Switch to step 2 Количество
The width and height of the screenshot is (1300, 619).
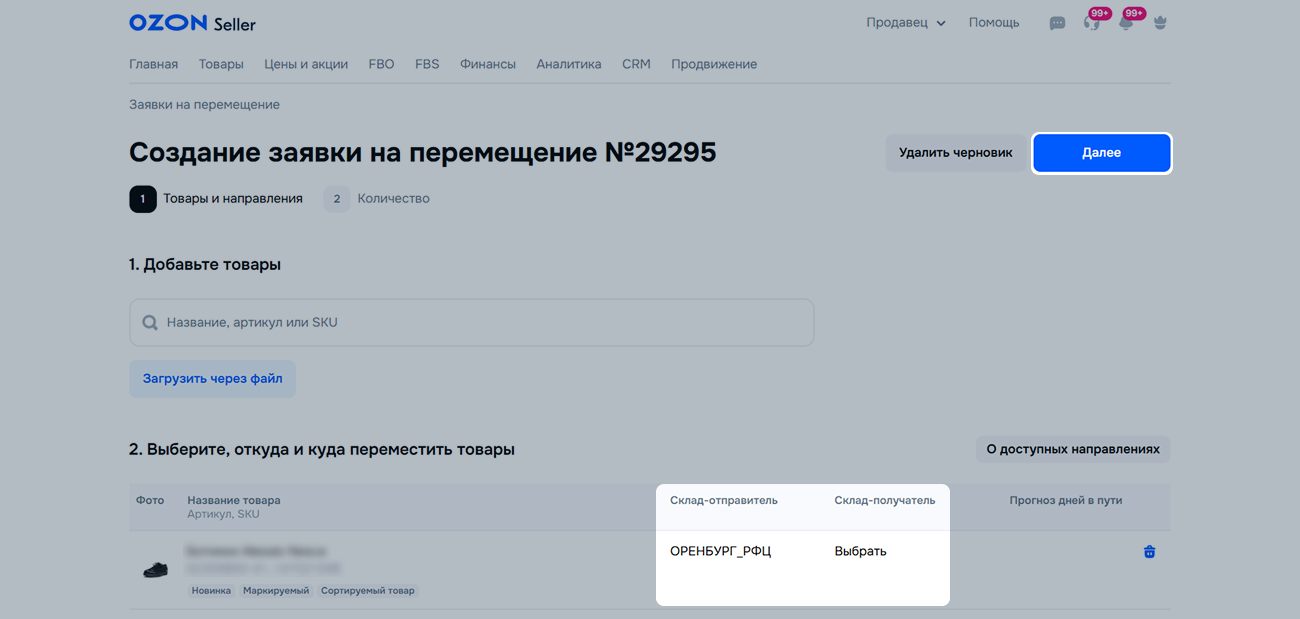(x=378, y=199)
